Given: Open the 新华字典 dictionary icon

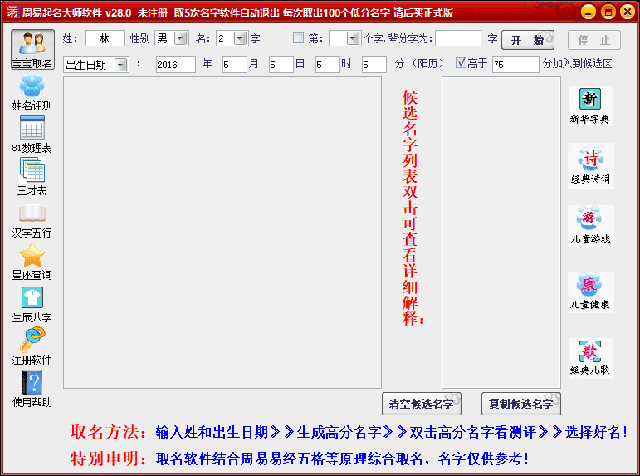Looking at the screenshot, I should pos(590,106).
